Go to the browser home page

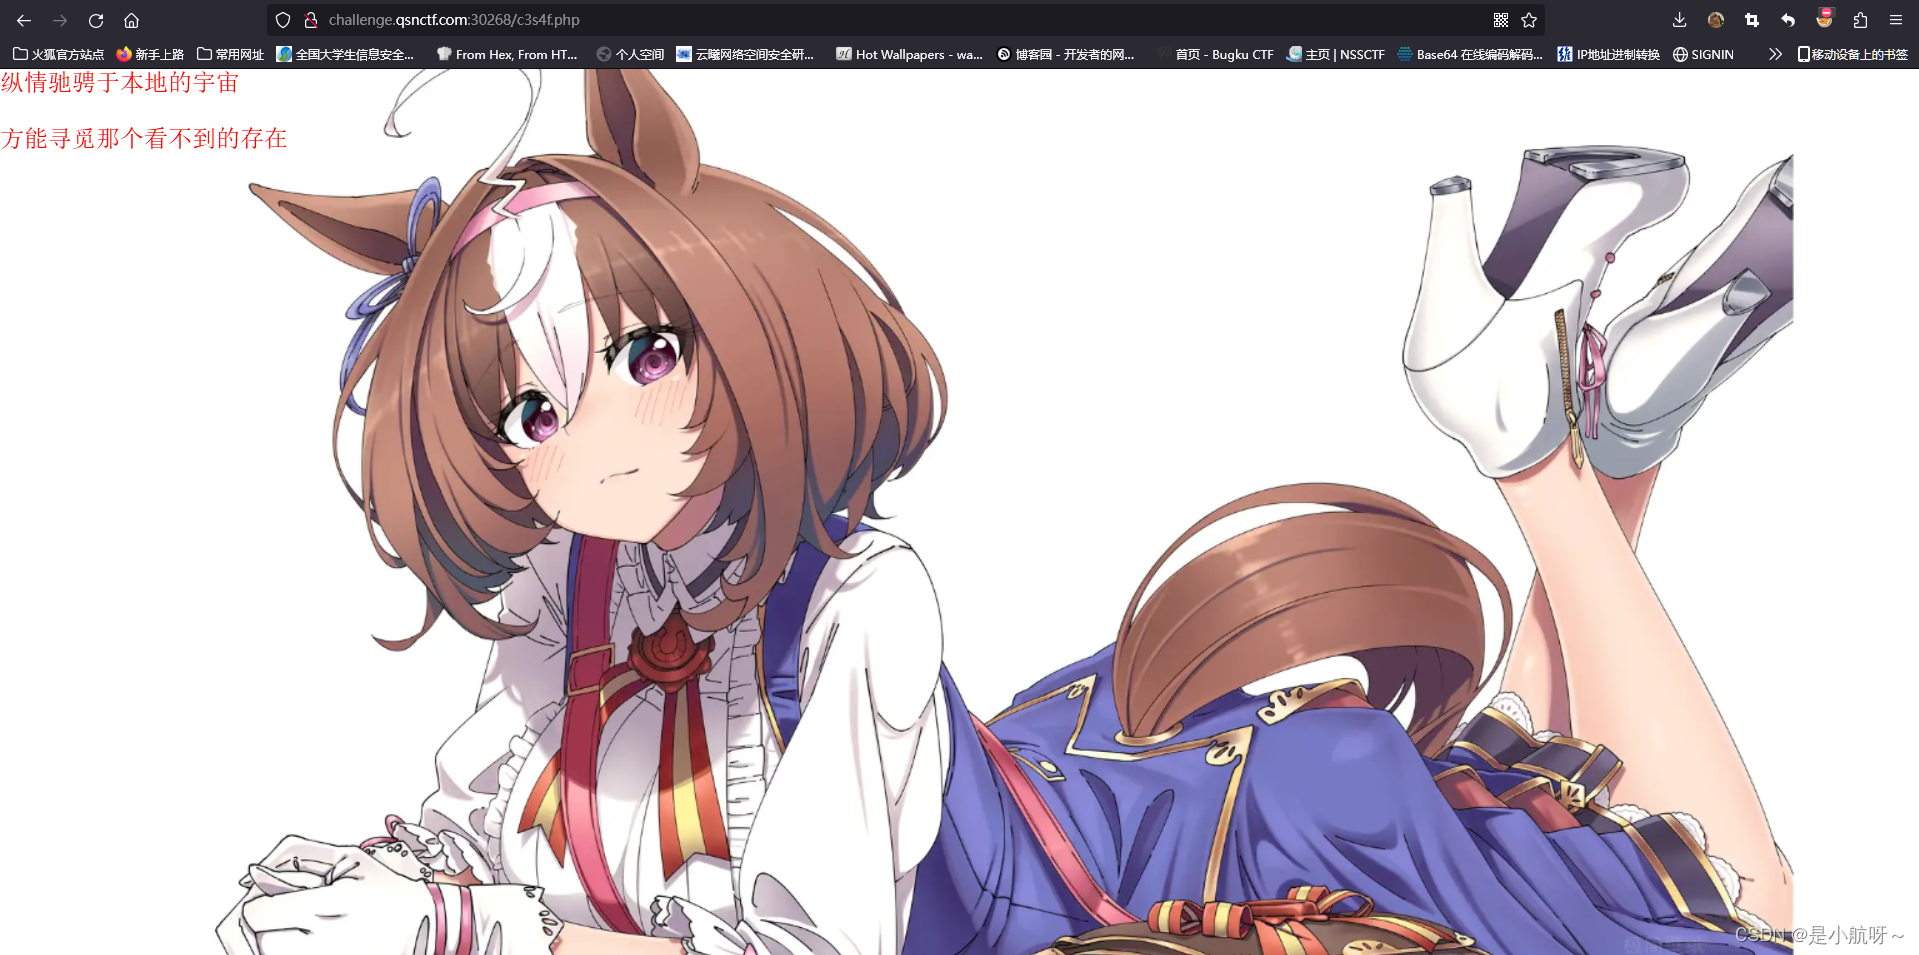pos(131,20)
